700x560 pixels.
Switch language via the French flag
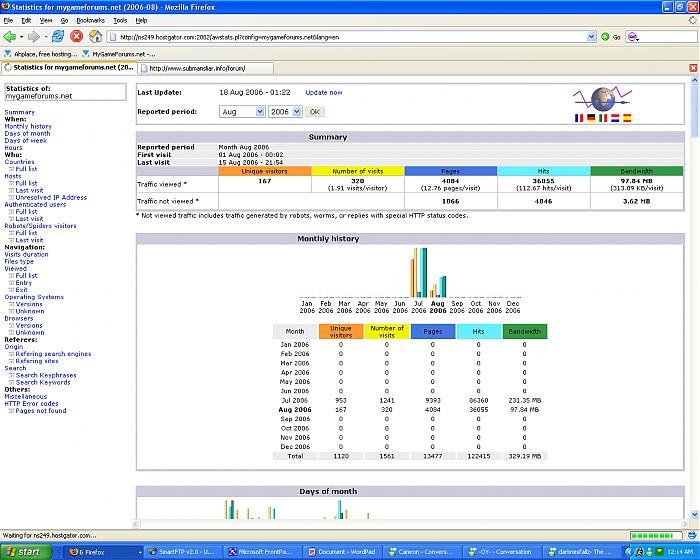coord(579,117)
